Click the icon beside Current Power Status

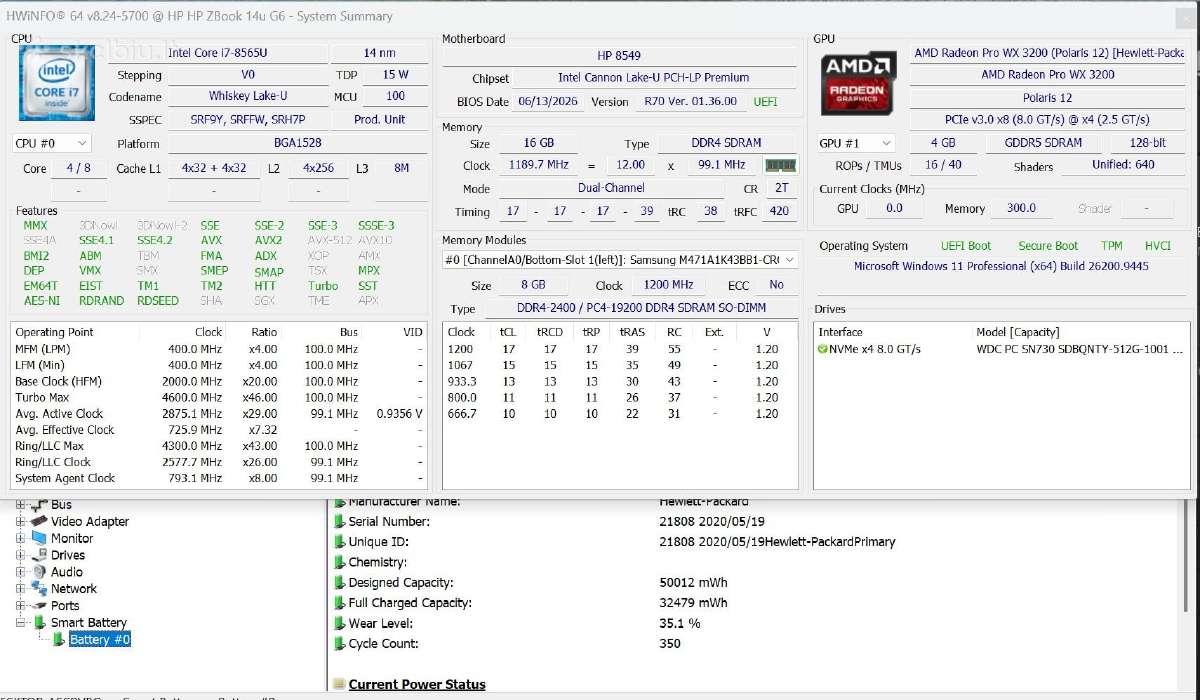tap(338, 685)
